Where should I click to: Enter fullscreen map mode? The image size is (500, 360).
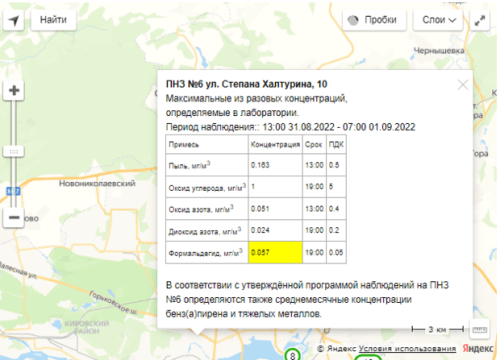pyautogui.click(x=480, y=21)
